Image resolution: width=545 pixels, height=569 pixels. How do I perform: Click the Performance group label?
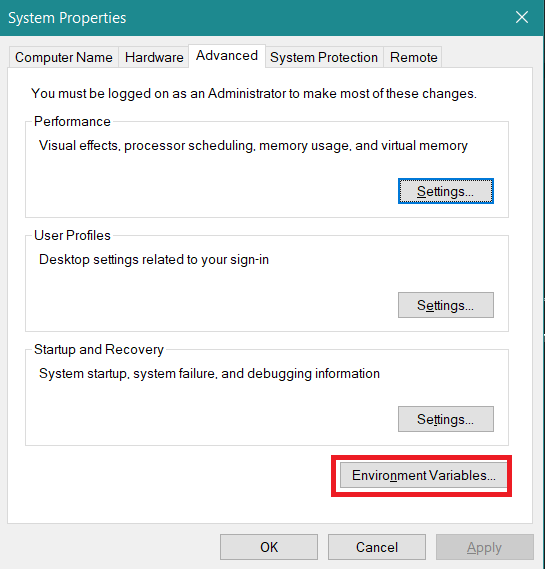[72, 122]
